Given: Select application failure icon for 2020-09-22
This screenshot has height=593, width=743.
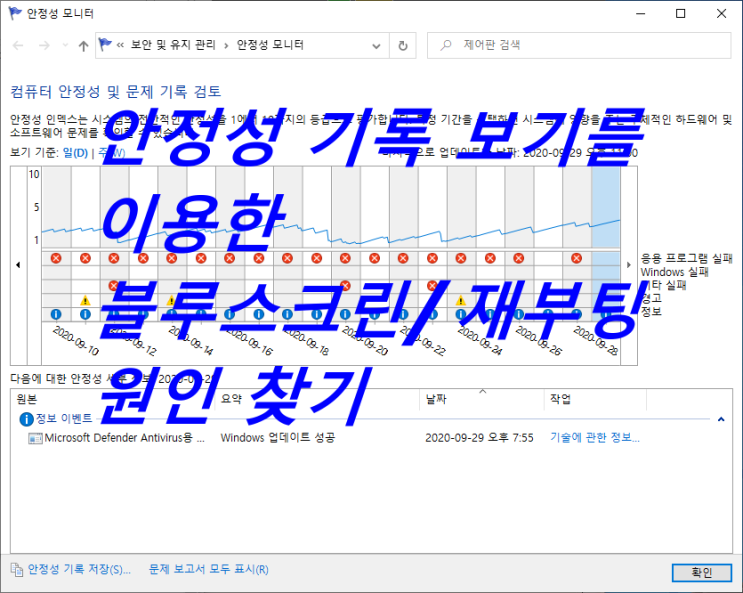Looking at the screenshot, I should (x=403, y=258).
